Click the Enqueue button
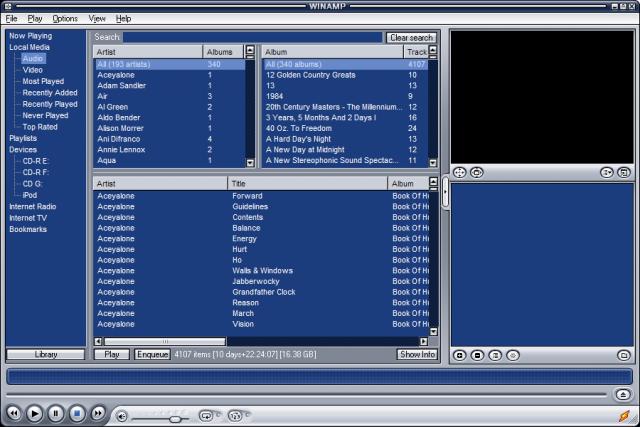 pyautogui.click(x=152, y=354)
